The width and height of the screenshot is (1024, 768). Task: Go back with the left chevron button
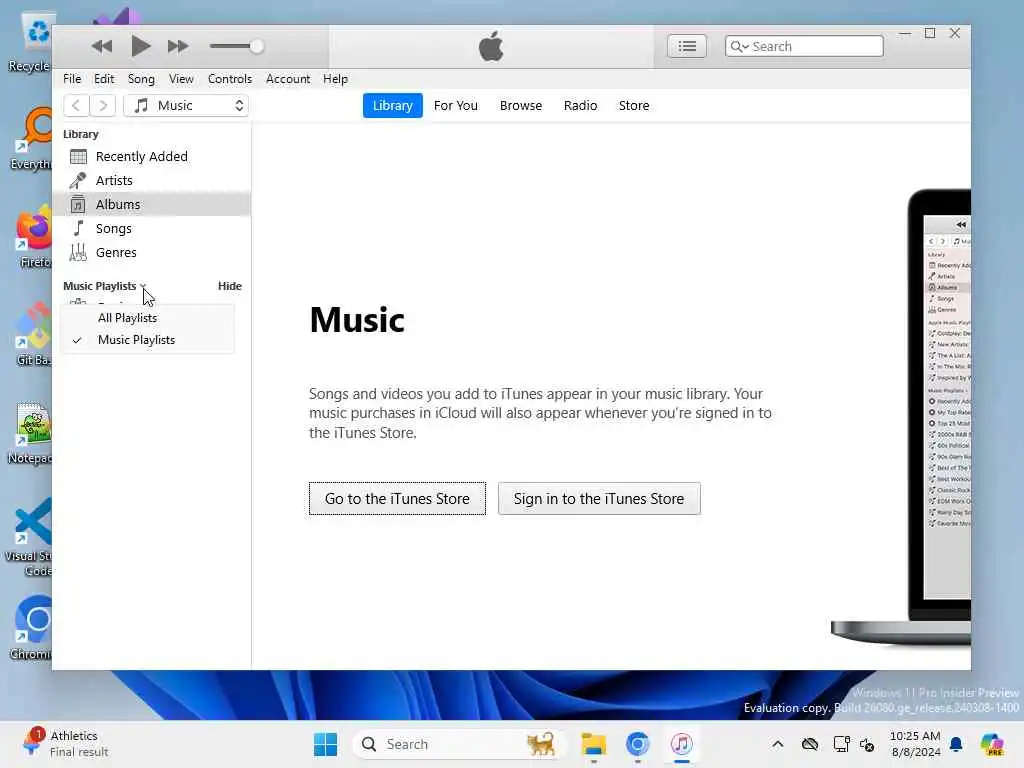point(76,106)
